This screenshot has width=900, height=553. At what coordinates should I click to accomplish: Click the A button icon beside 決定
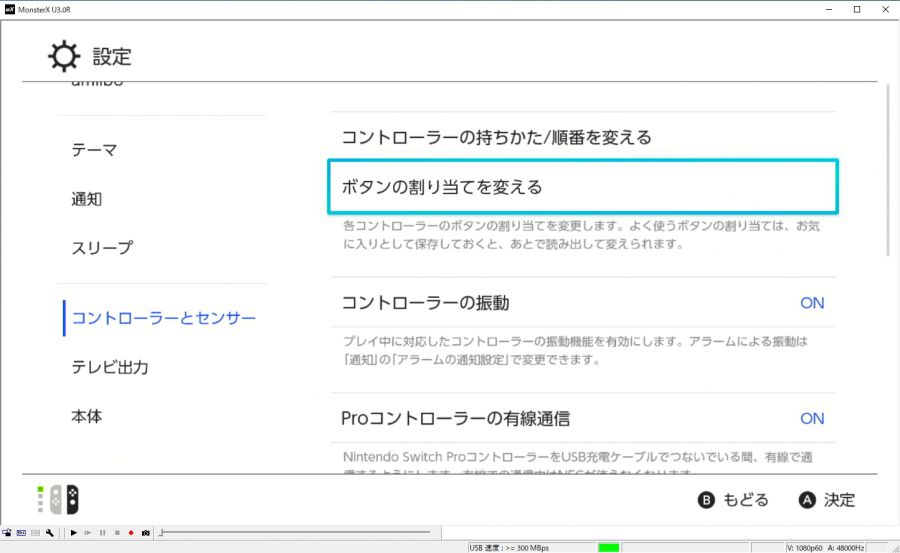point(807,500)
